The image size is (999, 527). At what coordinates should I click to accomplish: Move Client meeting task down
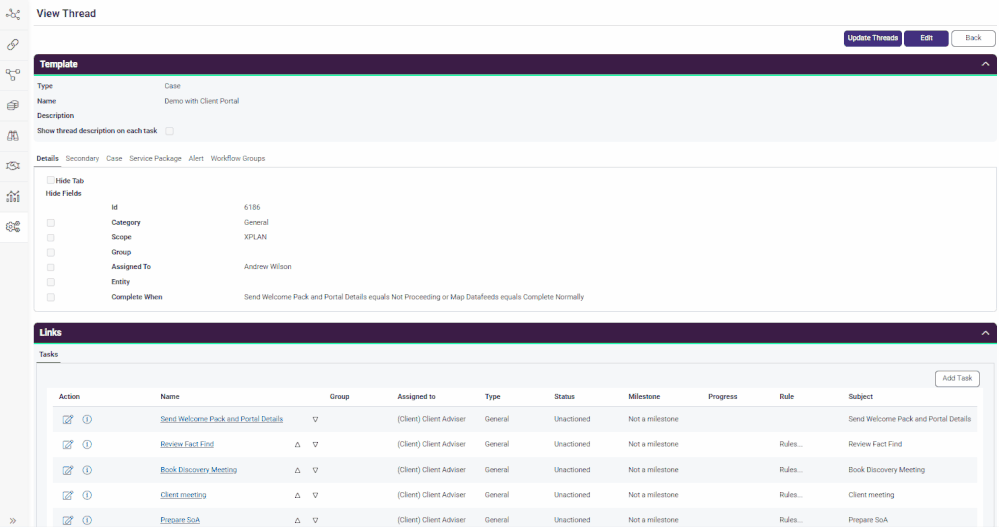click(315, 495)
